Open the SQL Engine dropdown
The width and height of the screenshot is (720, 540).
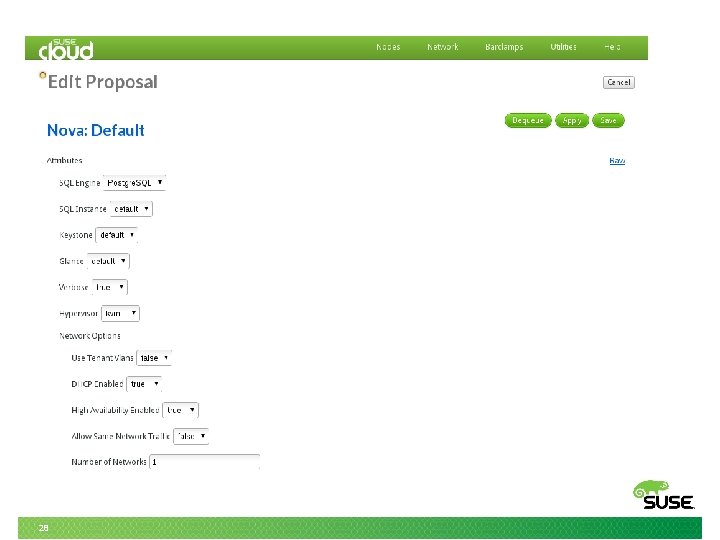point(134,183)
